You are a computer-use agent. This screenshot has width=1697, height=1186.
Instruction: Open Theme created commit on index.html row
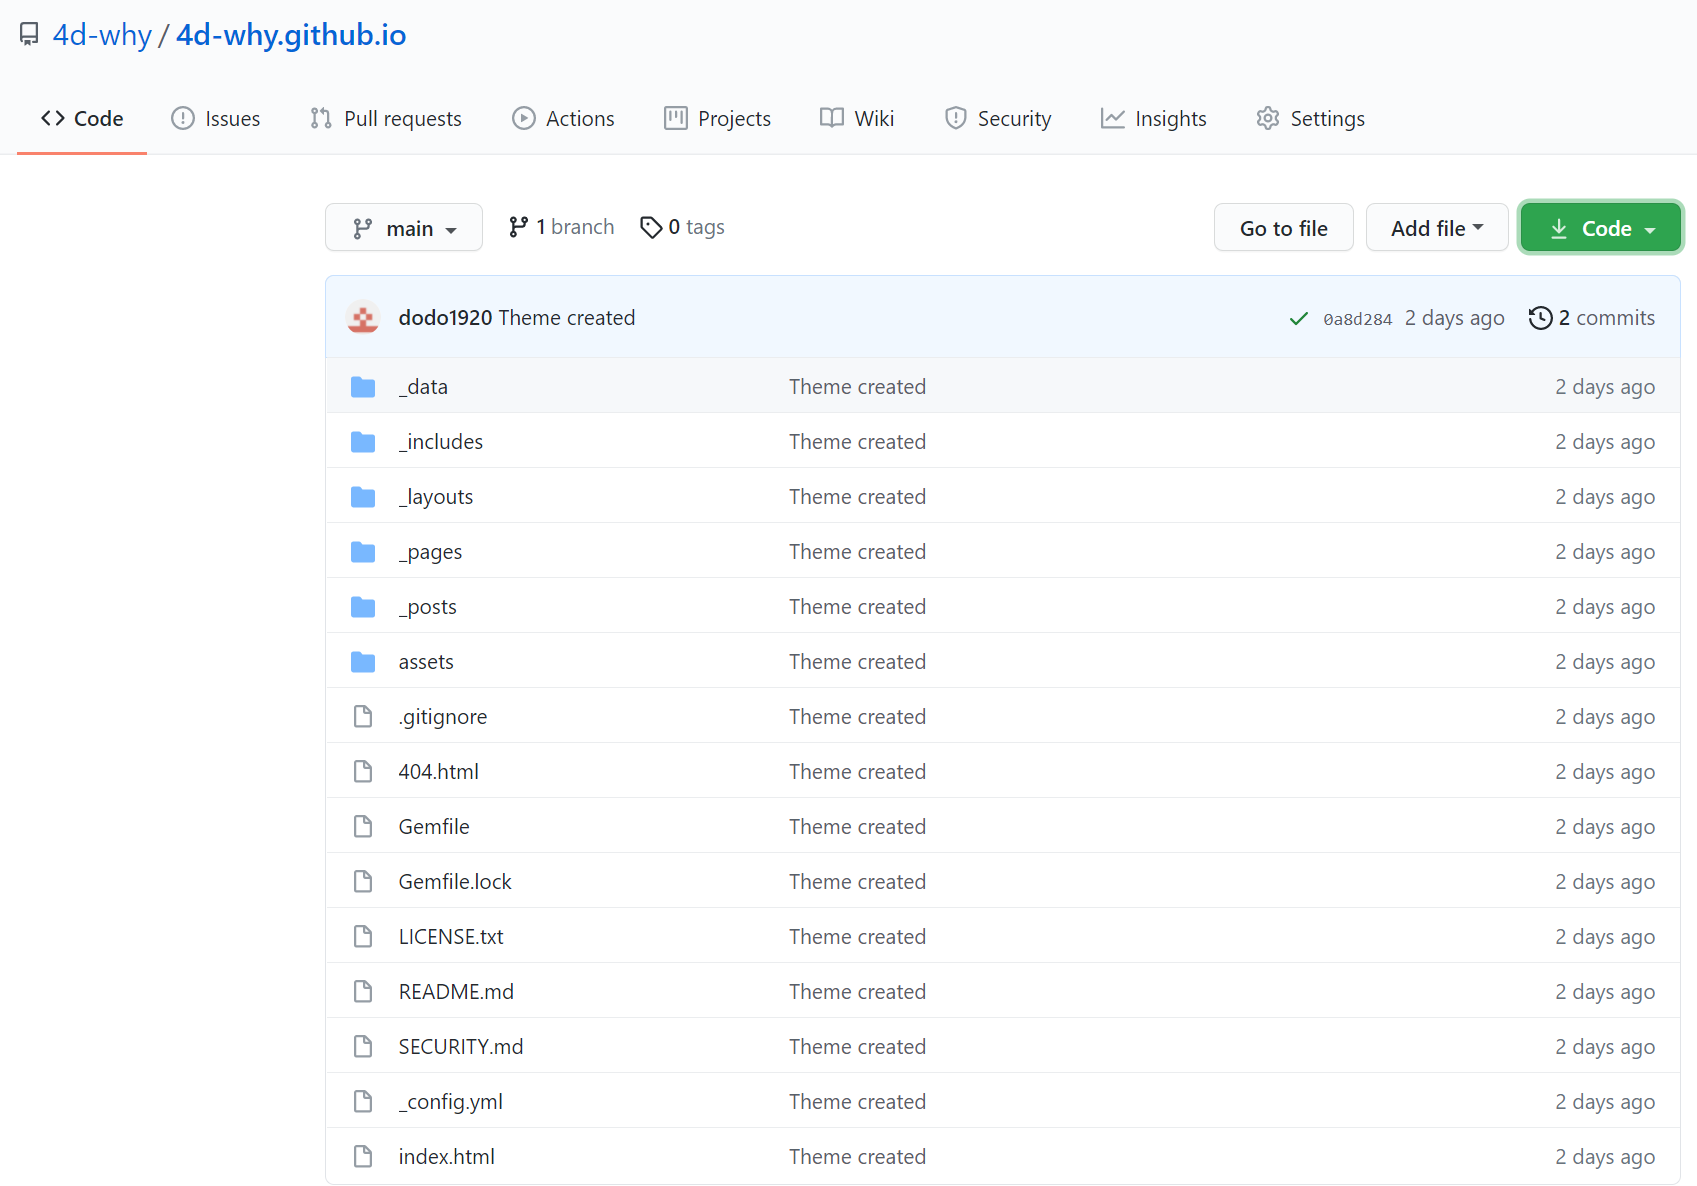(857, 1157)
